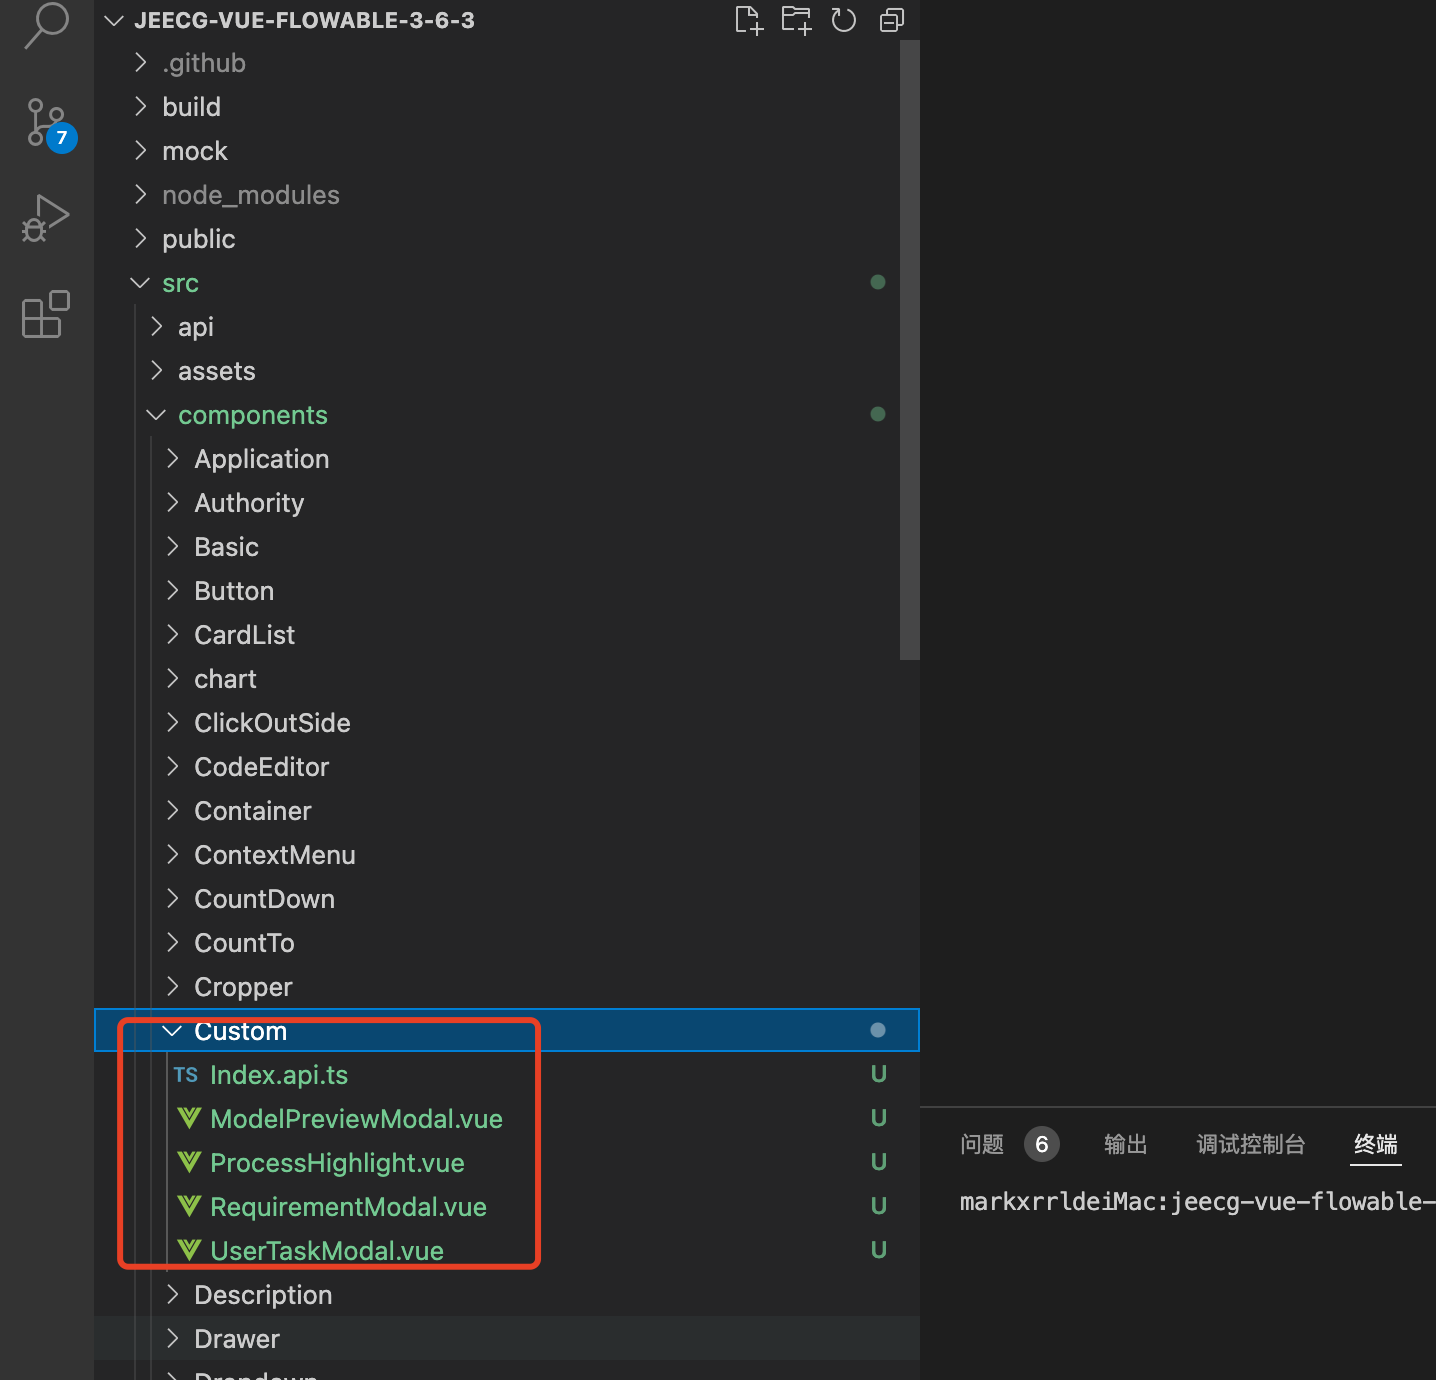Expand the Cropper folder
1436x1380 pixels.
173,987
